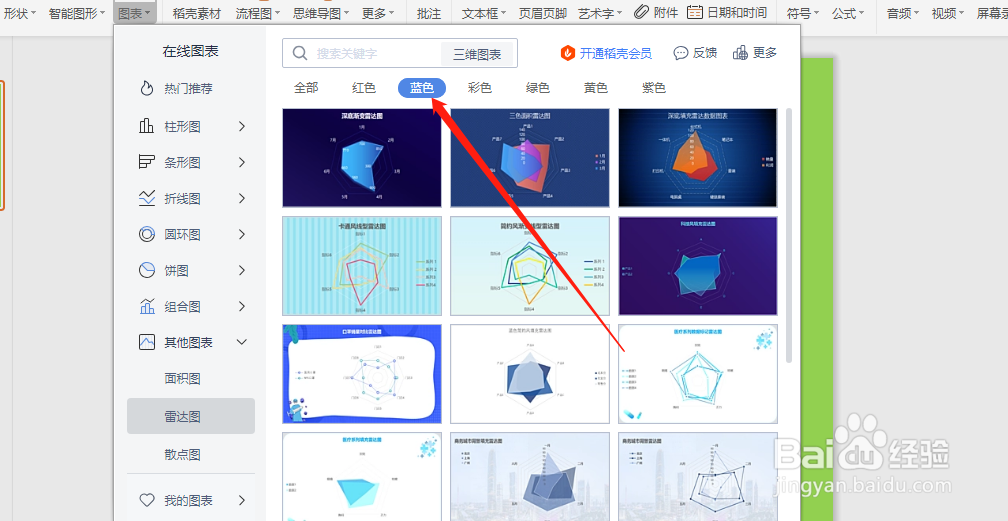
Task: Click the 开通稻壳会员 link
Action: pyautogui.click(x=615, y=53)
